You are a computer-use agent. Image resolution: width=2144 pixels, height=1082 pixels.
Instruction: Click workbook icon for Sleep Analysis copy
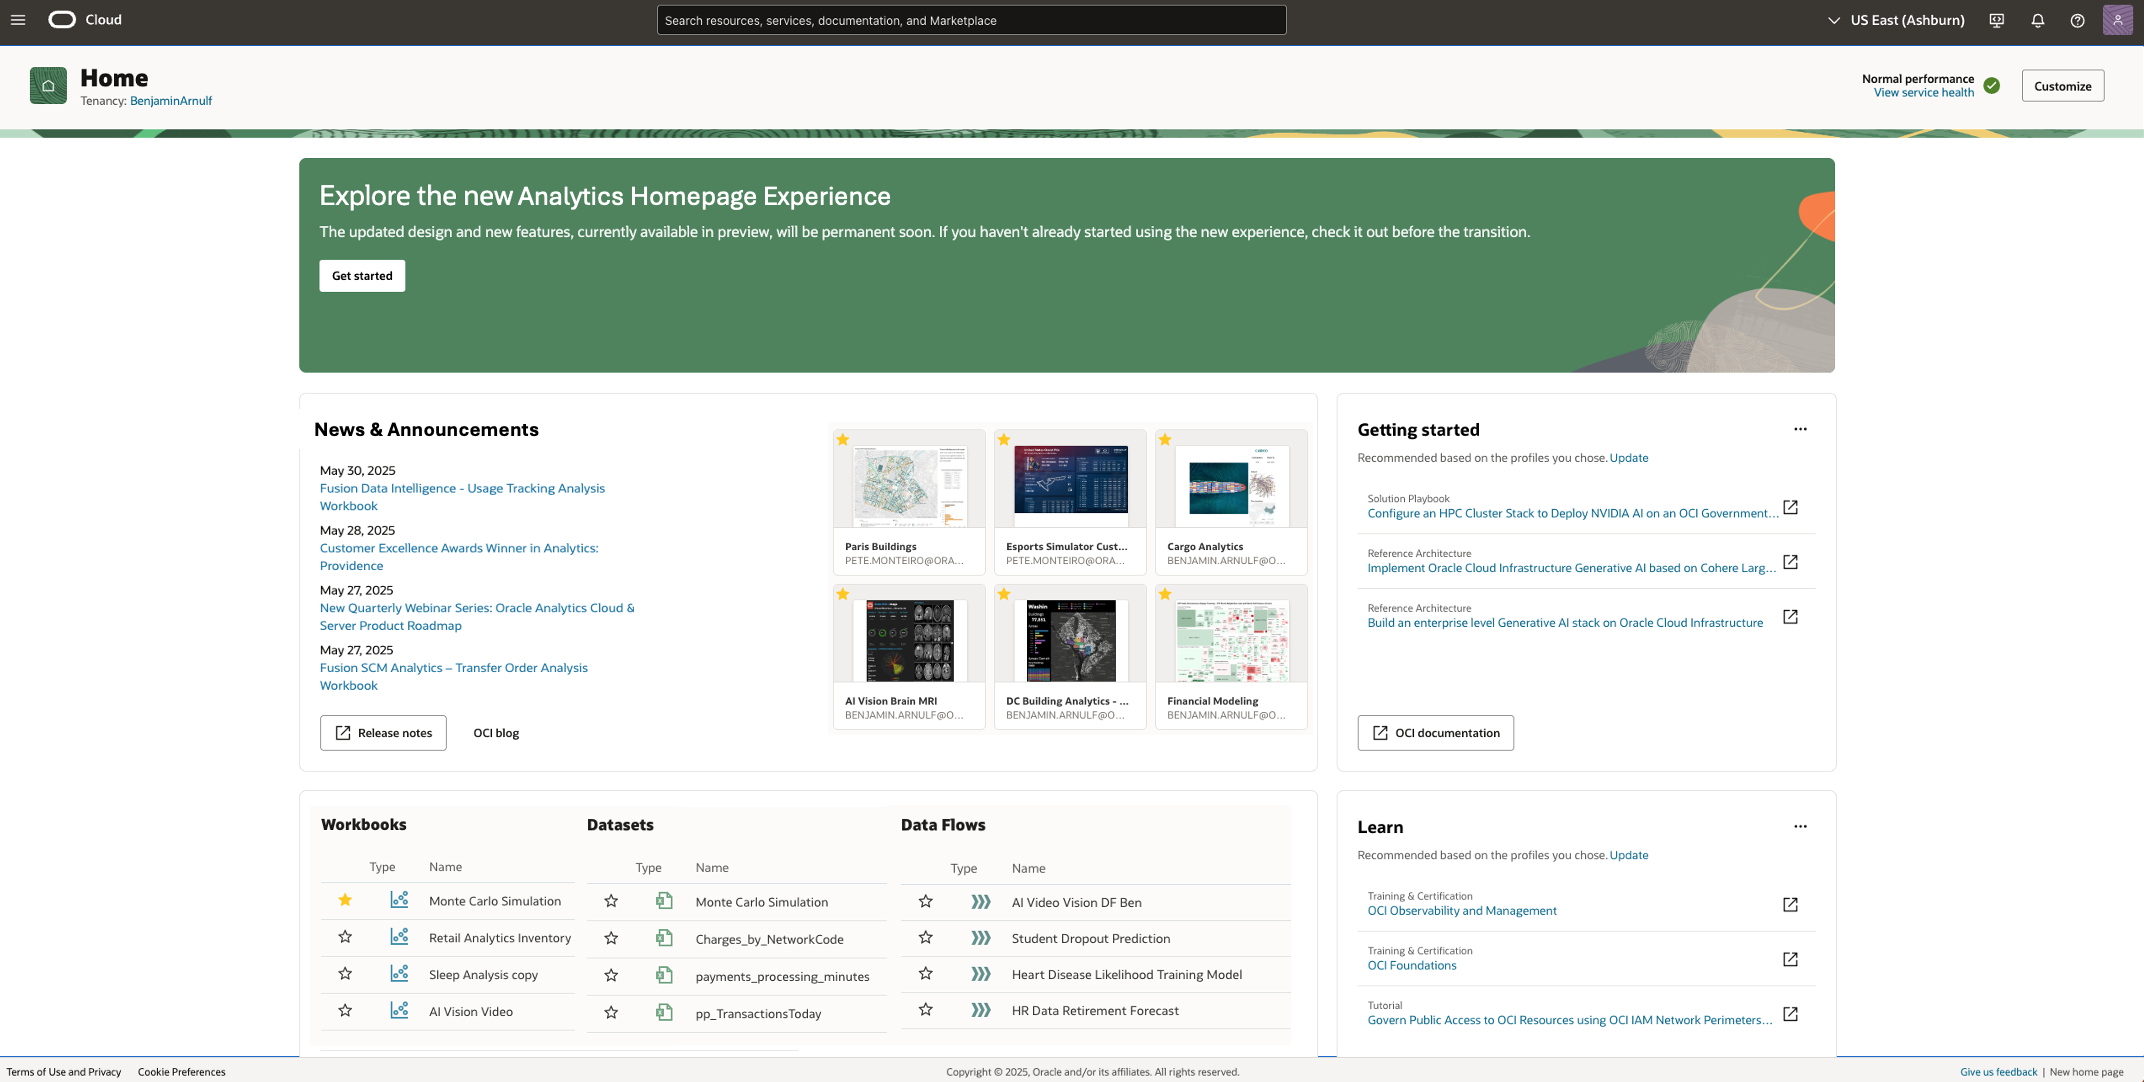[399, 974]
